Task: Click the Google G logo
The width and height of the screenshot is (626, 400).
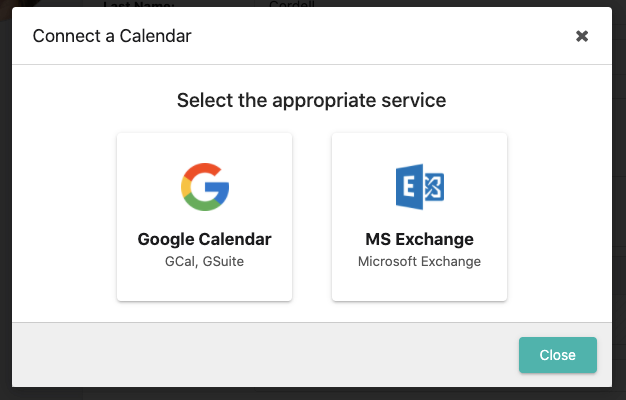Action: pos(205,187)
